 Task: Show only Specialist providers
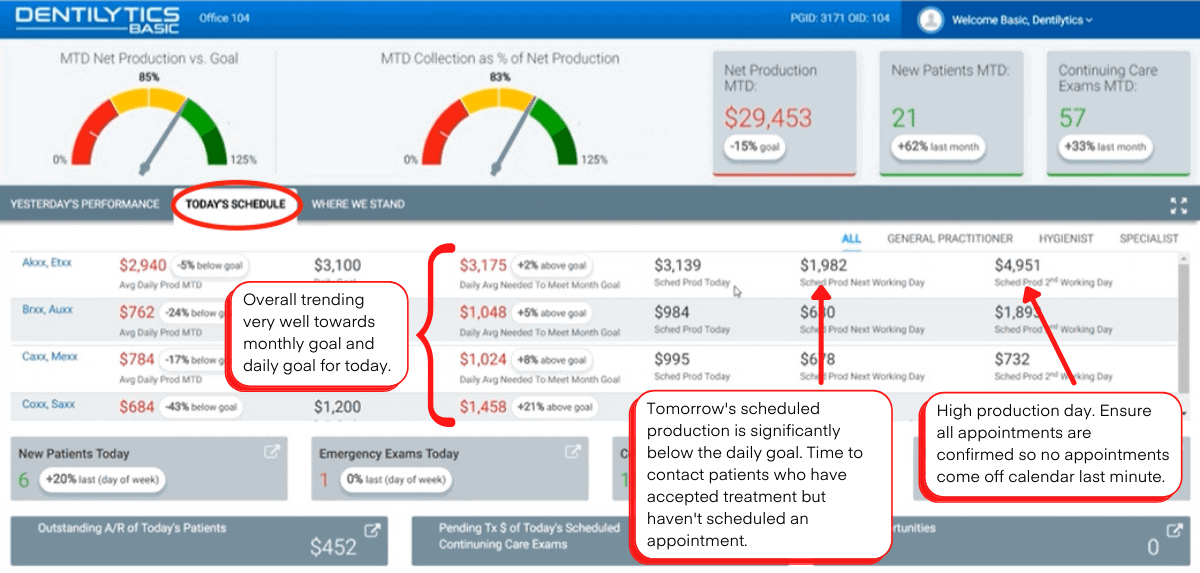(1148, 239)
